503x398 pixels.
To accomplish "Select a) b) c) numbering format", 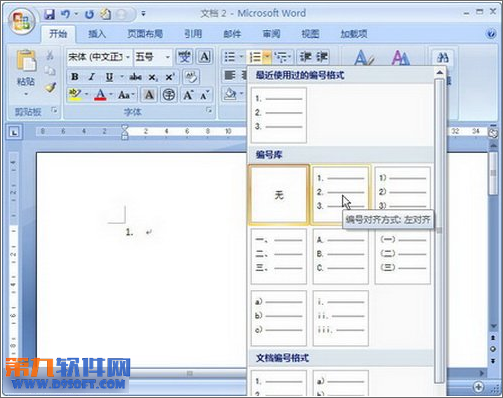I will [279, 318].
